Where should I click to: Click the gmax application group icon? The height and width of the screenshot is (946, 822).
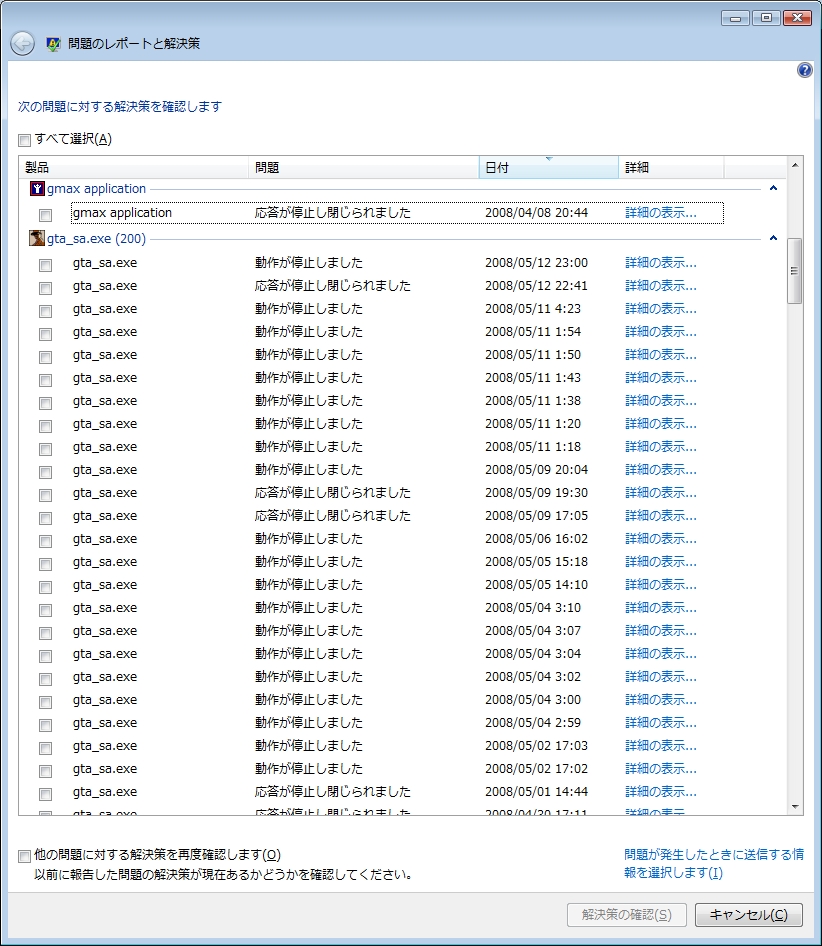point(37,189)
